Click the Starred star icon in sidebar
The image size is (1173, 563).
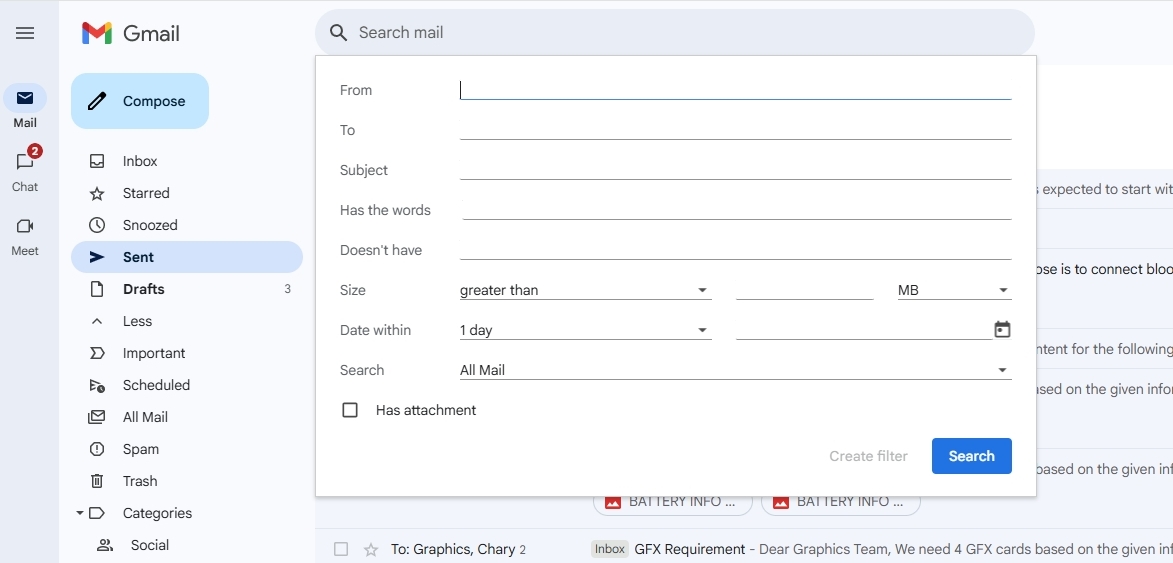click(x=97, y=194)
